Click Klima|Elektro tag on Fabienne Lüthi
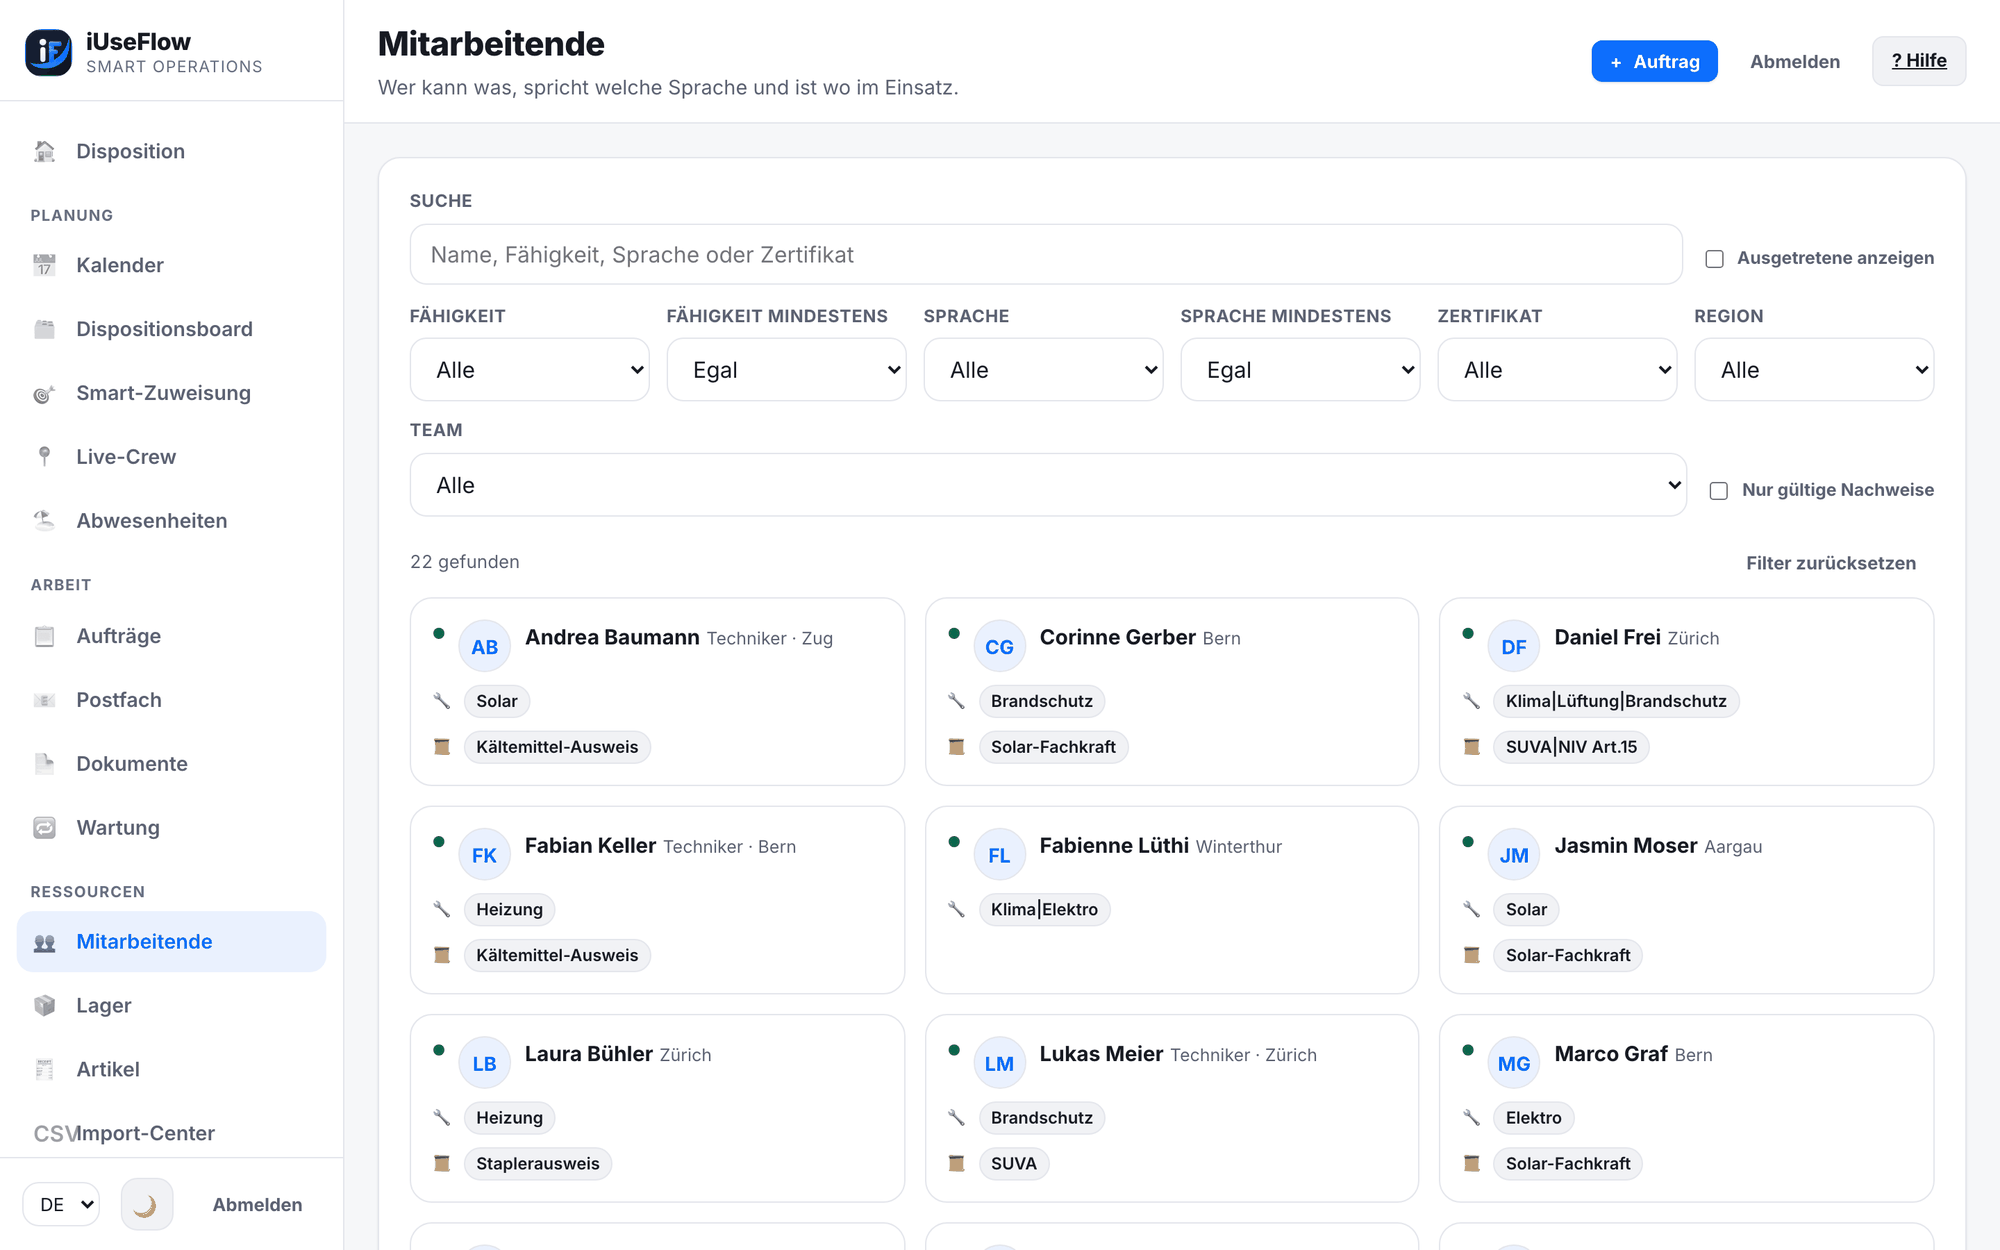The image size is (2000, 1250). [1044, 909]
